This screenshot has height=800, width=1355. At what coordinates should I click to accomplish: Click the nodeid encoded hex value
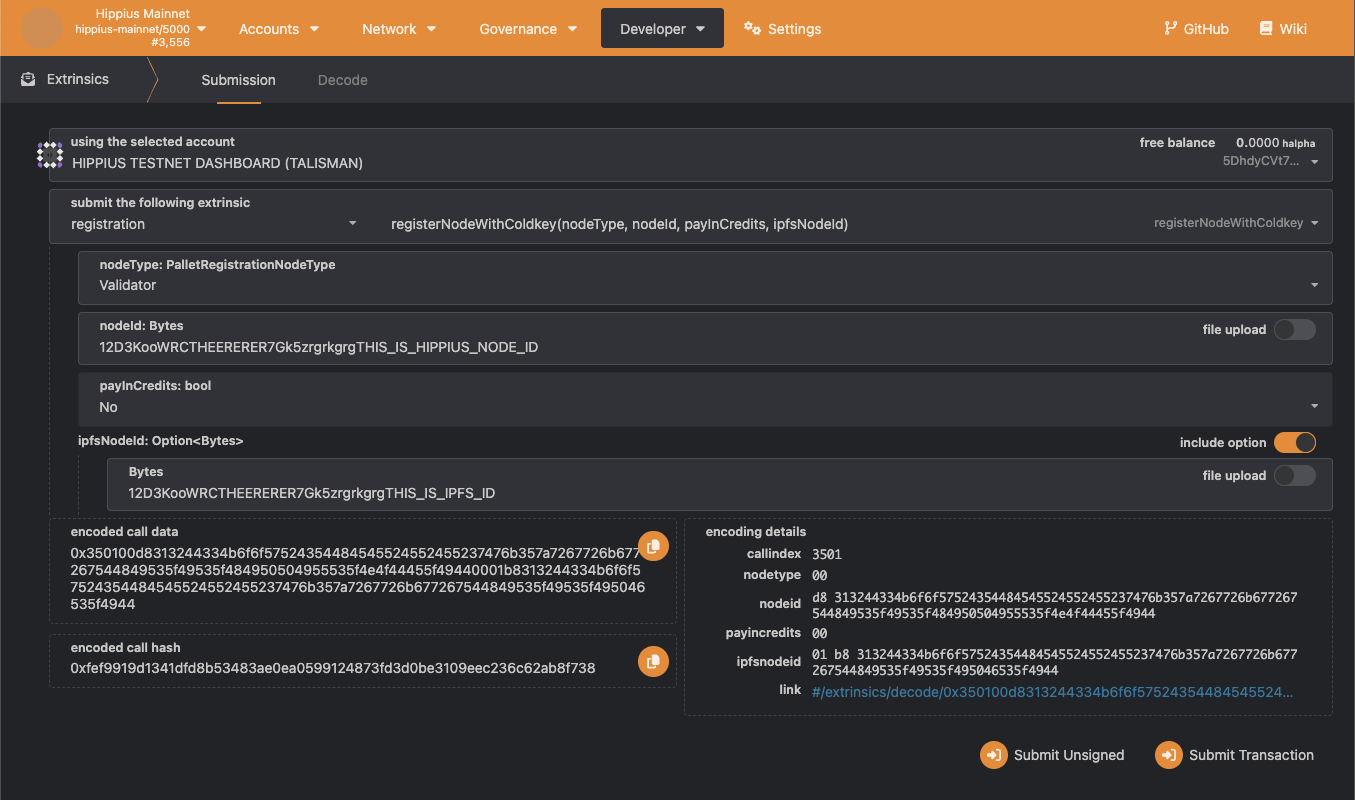click(x=1055, y=604)
